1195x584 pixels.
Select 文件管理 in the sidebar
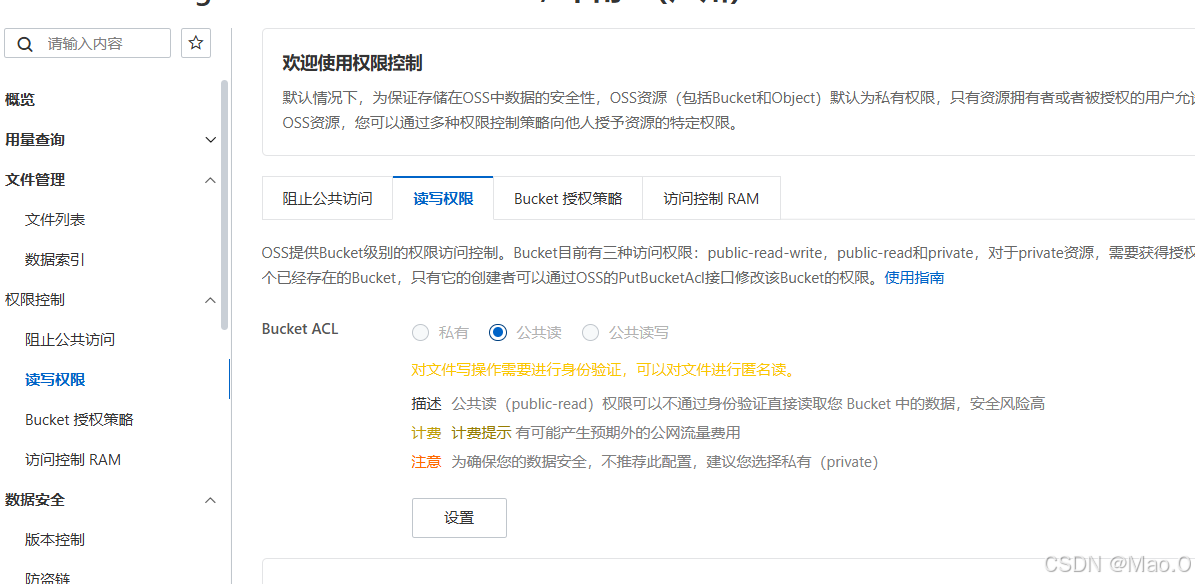point(35,180)
